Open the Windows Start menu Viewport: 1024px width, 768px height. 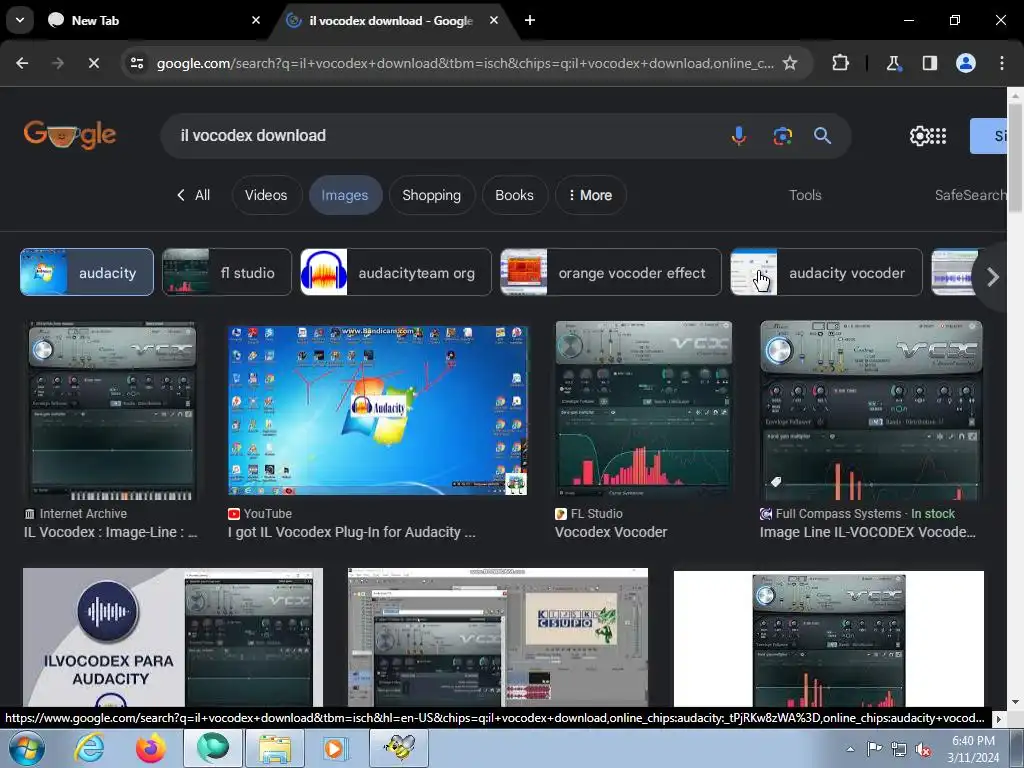coord(26,748)
